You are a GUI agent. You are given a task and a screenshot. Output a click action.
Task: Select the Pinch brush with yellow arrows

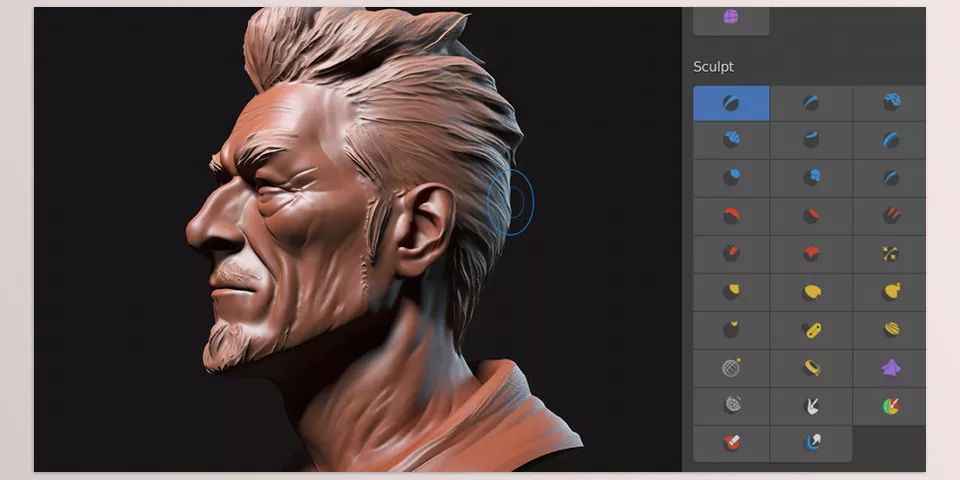[889, 254]
